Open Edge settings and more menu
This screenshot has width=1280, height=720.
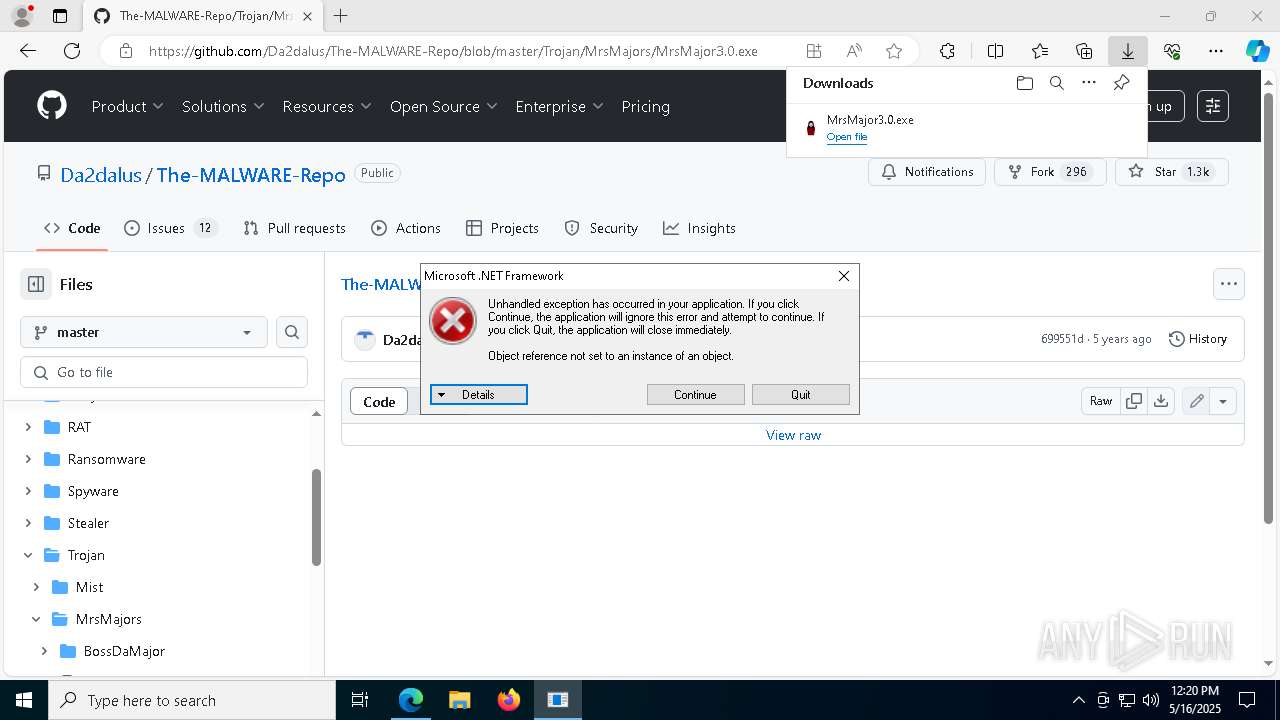coord(1216,51)
